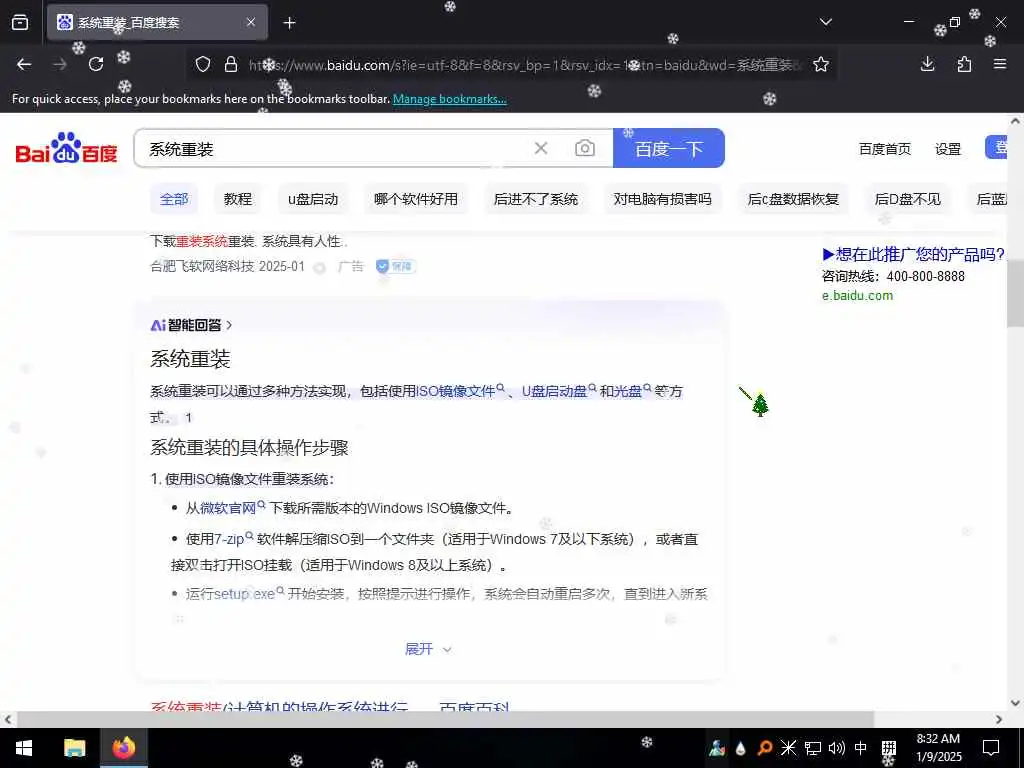Click the magnifier tray icon
The image size is (1024, 768).
coord(765,748)
